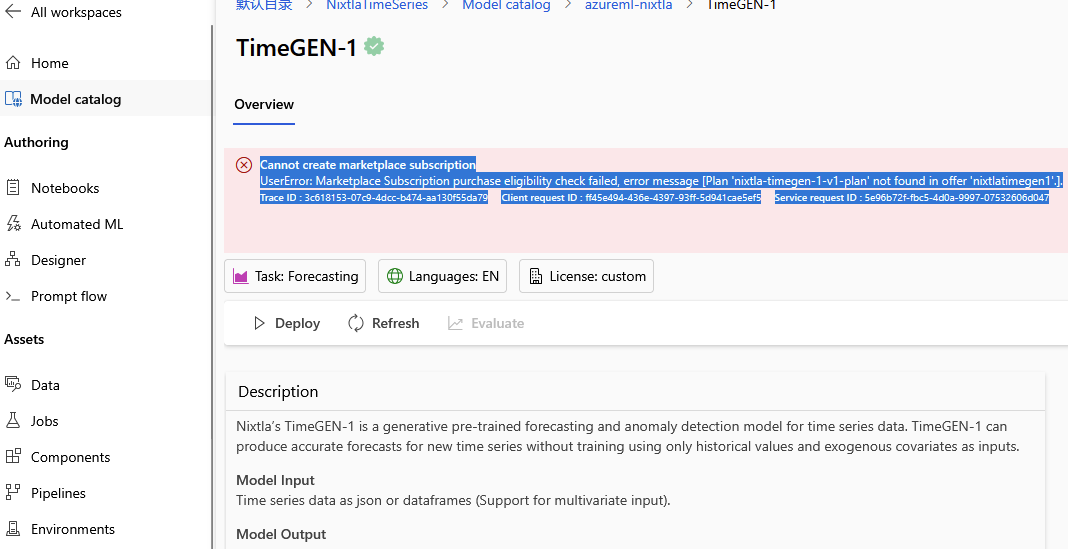This screenshot has height=549, width=1068.
Task: Click the Model Input heading
Action: 275,480
